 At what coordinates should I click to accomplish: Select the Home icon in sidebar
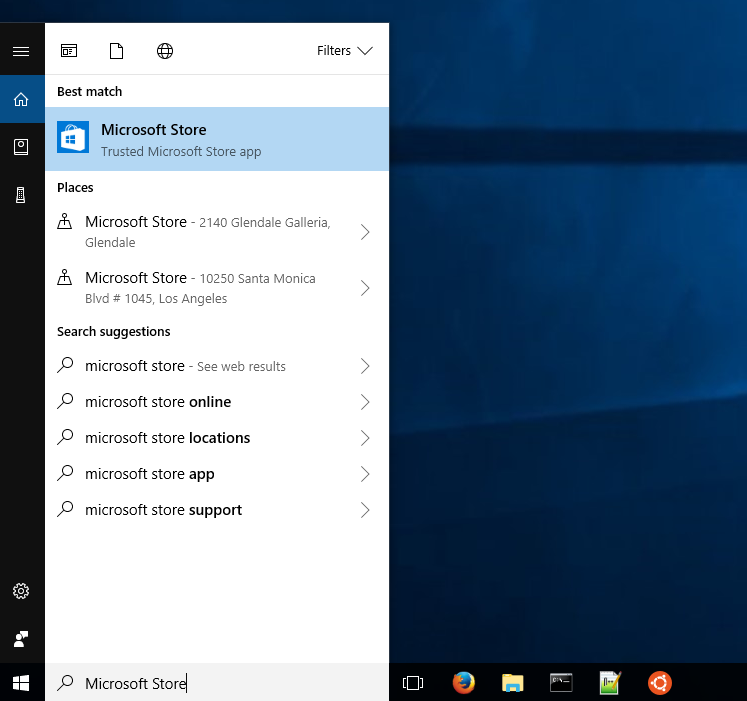[x=21, y=99]
